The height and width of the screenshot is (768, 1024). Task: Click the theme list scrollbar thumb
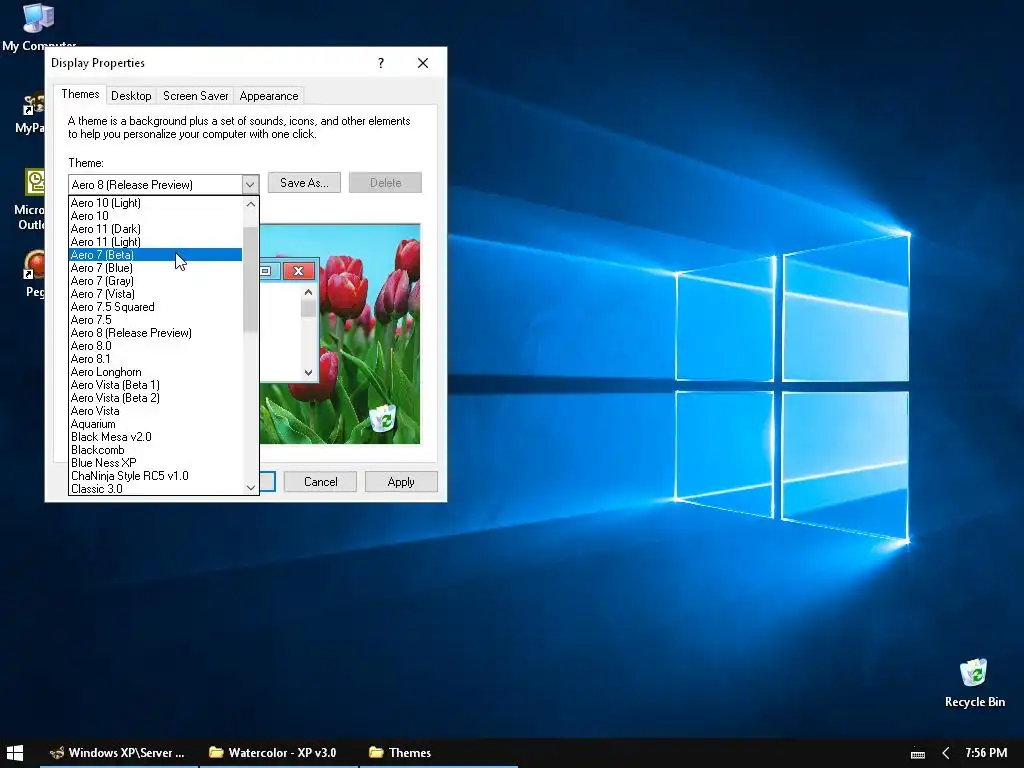coord(250,280)
